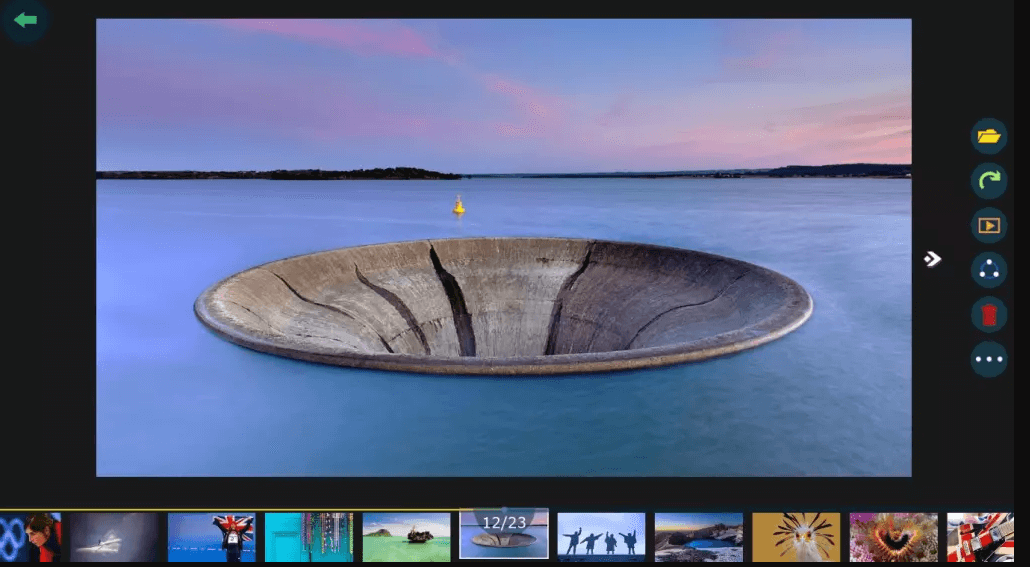The image size is (1030, 567).
Task: Delete the photo with red trash icon
Action: coord(988,315)
